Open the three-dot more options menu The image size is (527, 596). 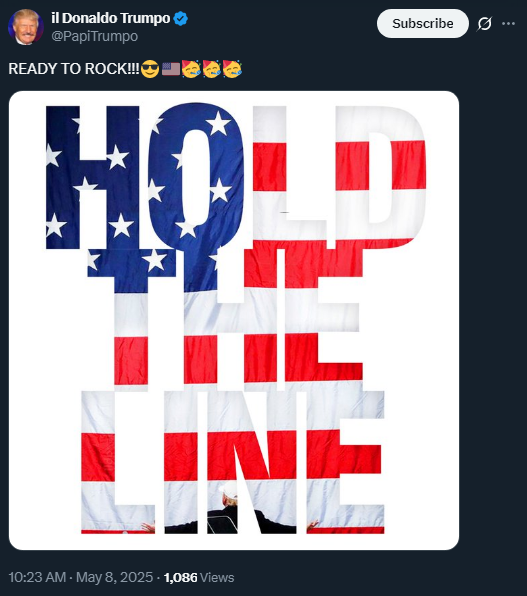pyautogui.click(x=508, y=24)
